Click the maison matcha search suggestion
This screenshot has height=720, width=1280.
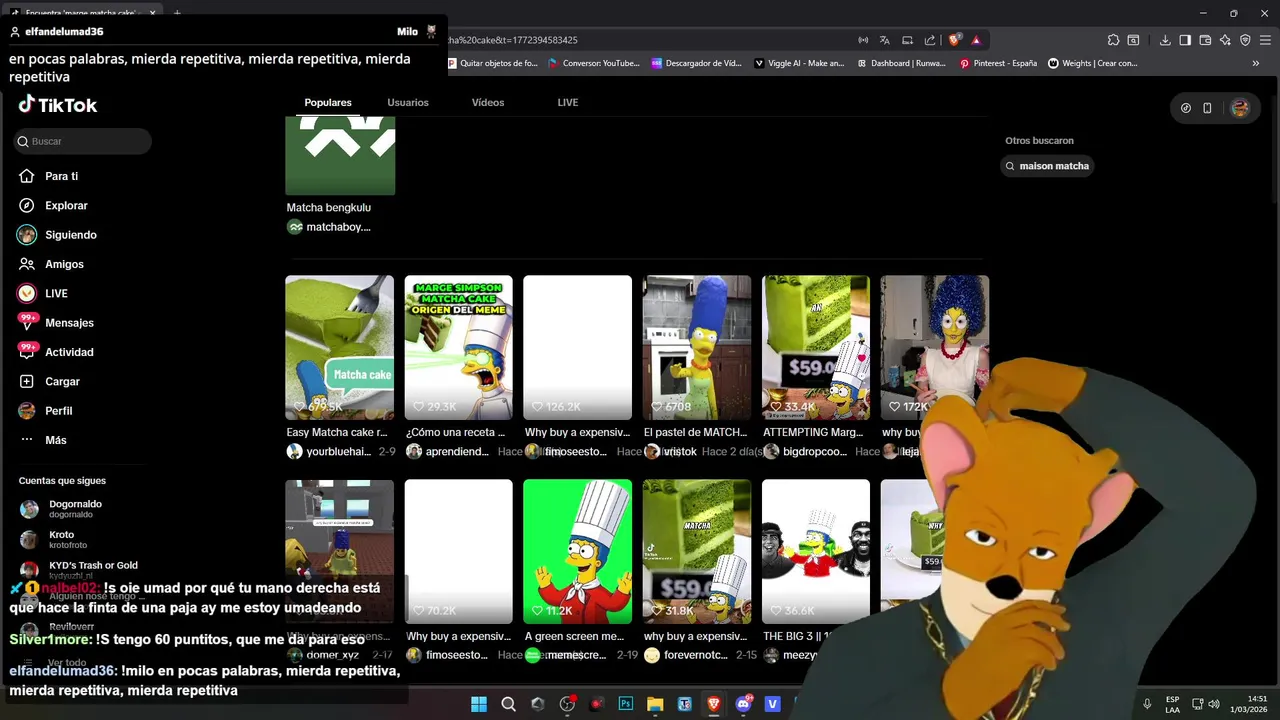[x=1047, y=166]
